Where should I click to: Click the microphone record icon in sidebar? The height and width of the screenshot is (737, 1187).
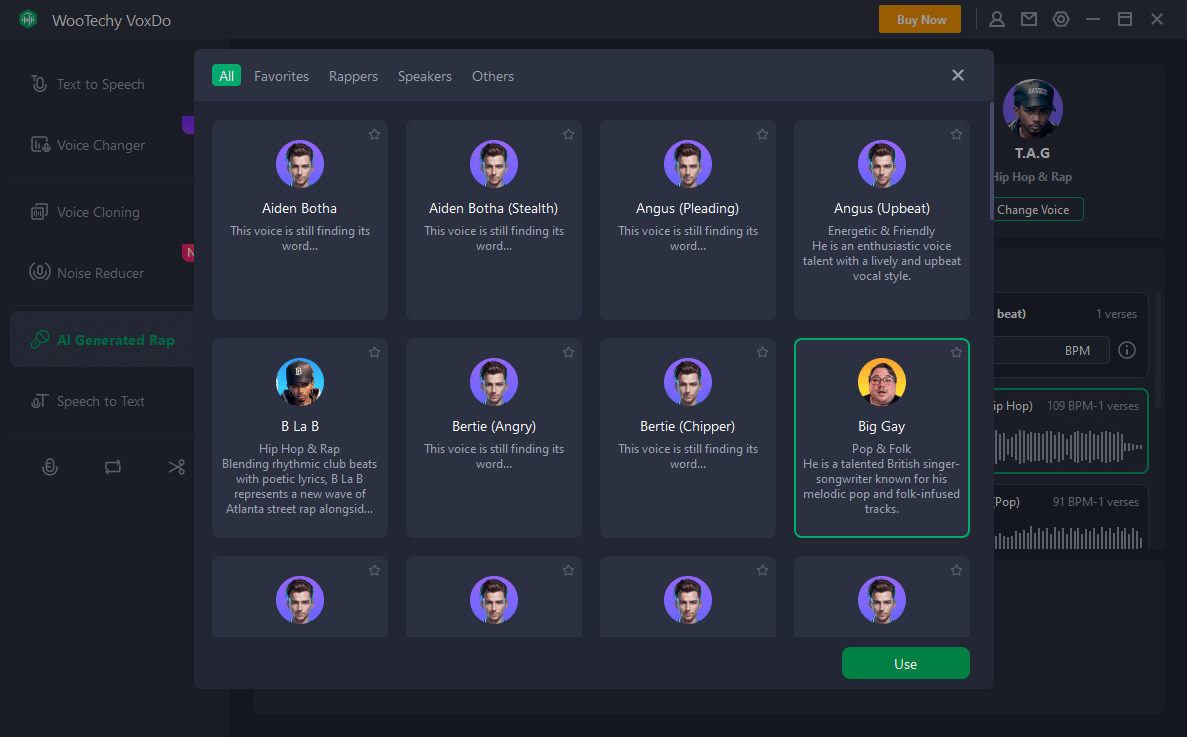[49, 467]
